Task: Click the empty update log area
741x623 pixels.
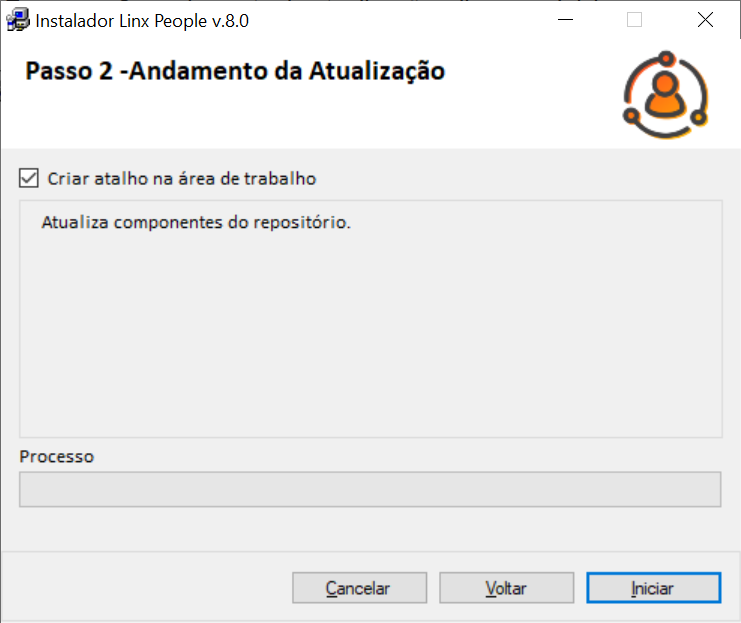Action: point(370,331)
